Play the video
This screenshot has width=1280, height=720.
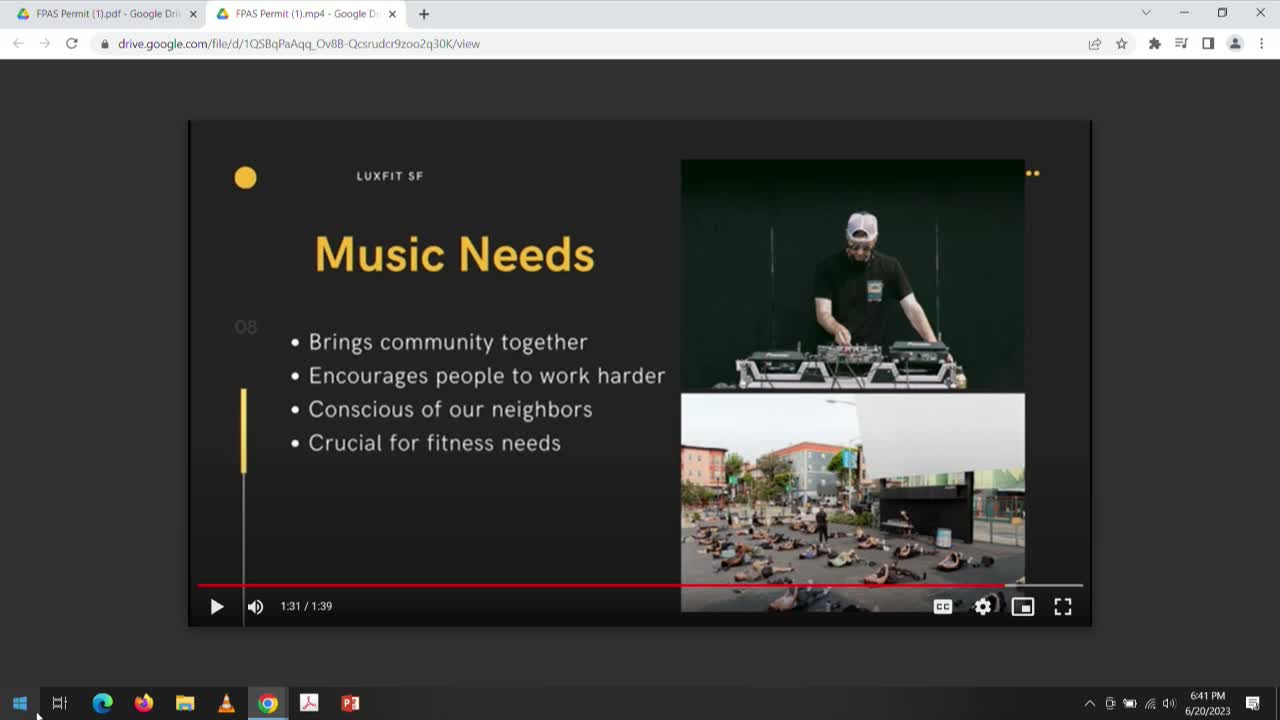(x=216, y=606)
